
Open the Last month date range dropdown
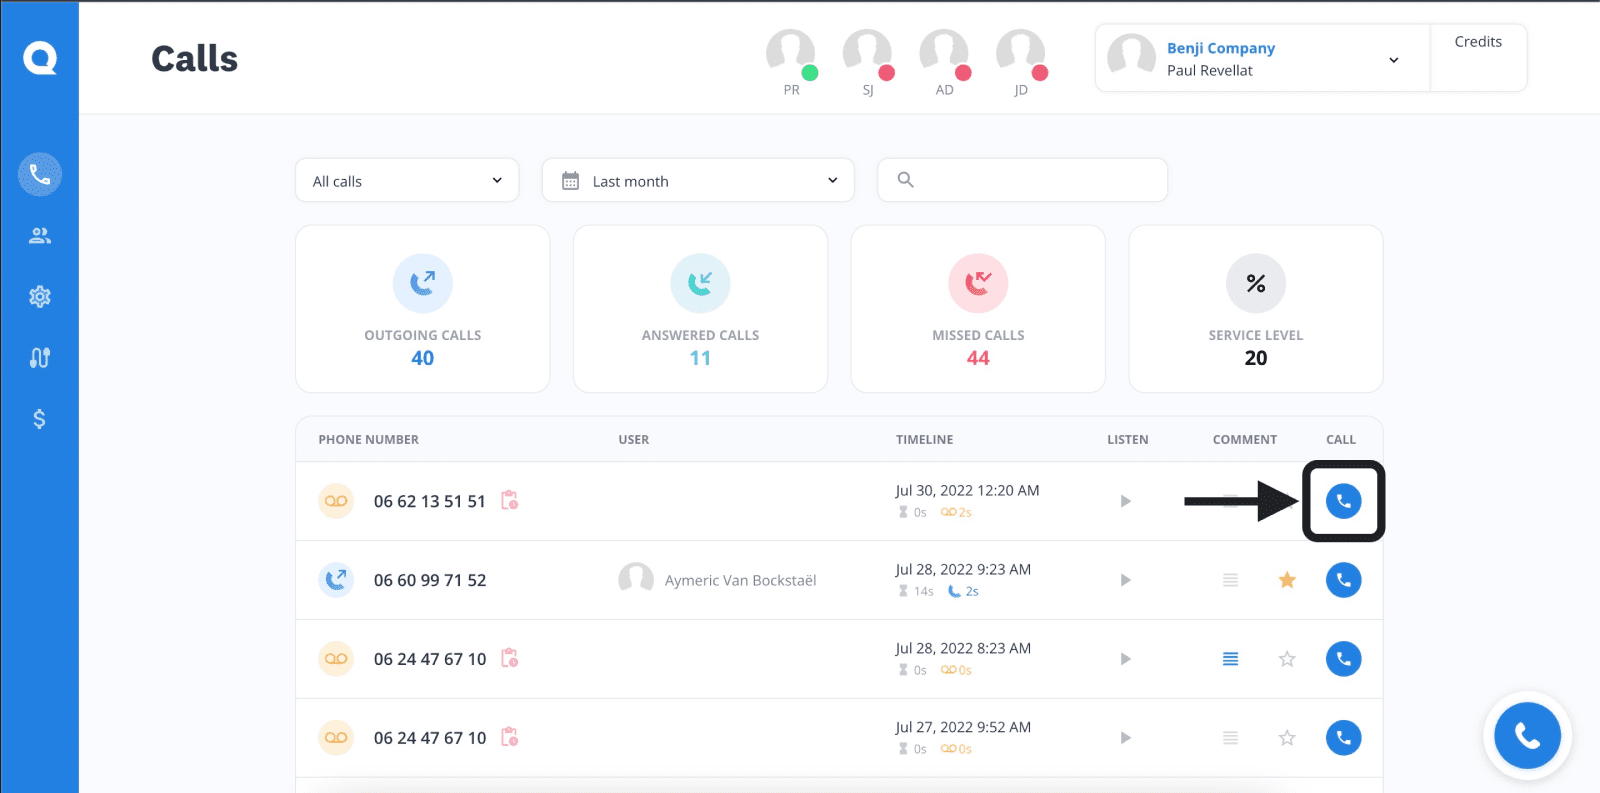(698, 181)
